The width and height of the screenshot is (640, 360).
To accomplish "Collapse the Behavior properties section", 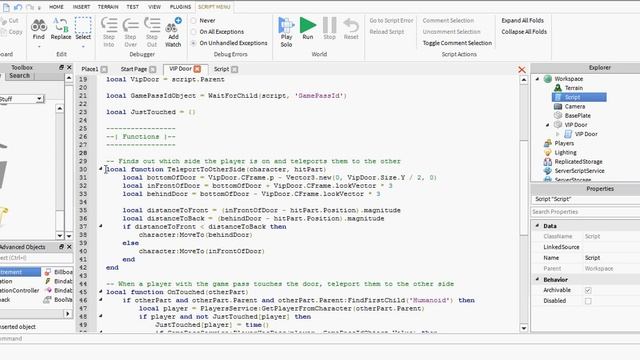I will [x=537, y=280].
